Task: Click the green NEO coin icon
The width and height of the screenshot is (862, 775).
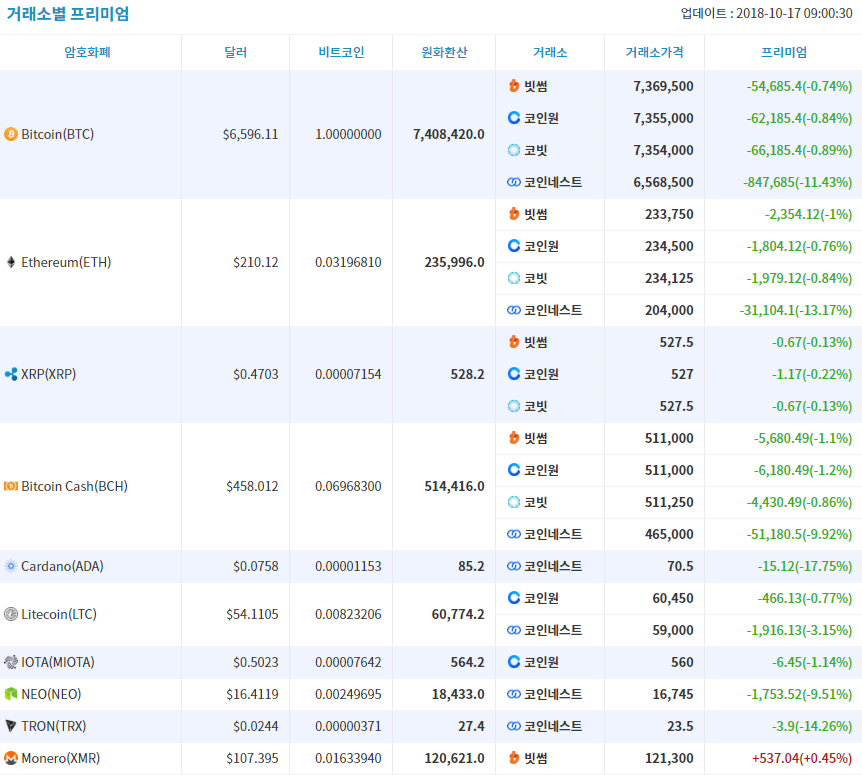Action: 11,694
